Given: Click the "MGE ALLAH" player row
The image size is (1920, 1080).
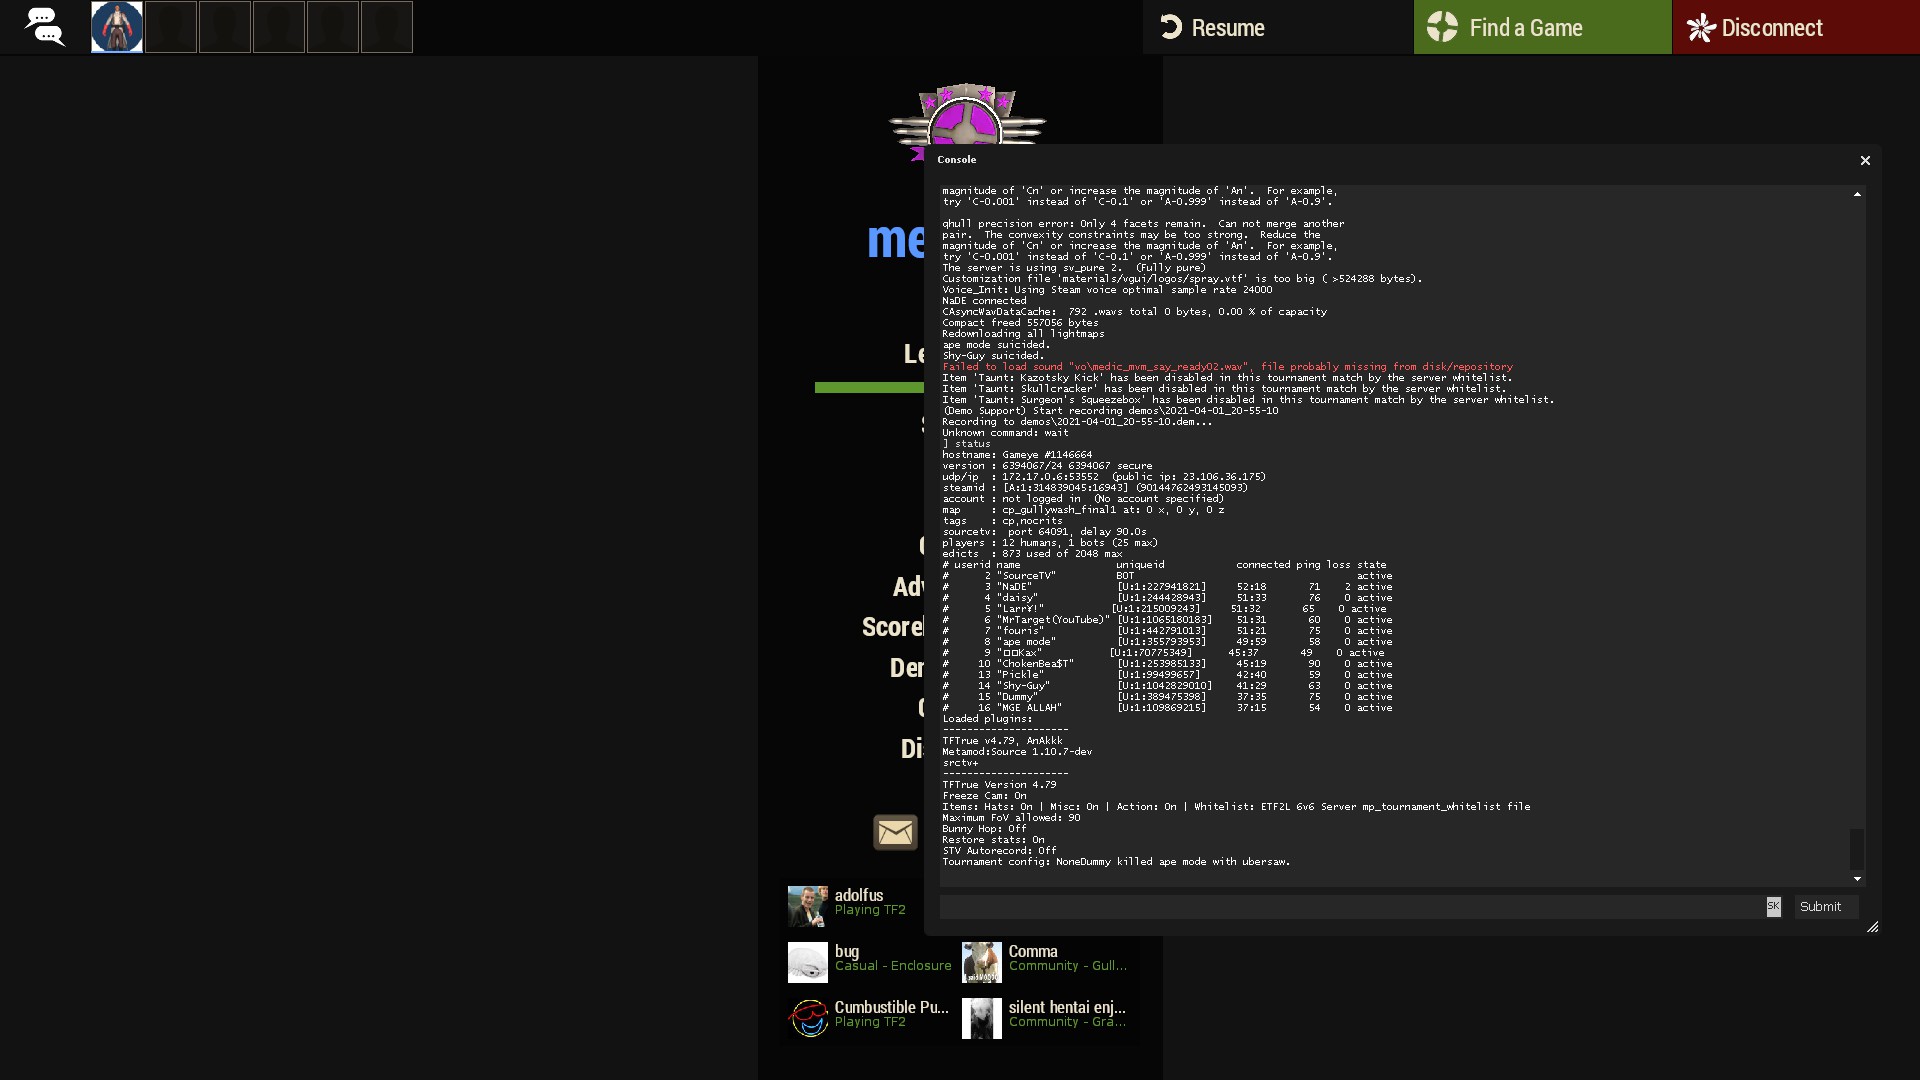Looking at the screenshot, I should pos(1167,708).
